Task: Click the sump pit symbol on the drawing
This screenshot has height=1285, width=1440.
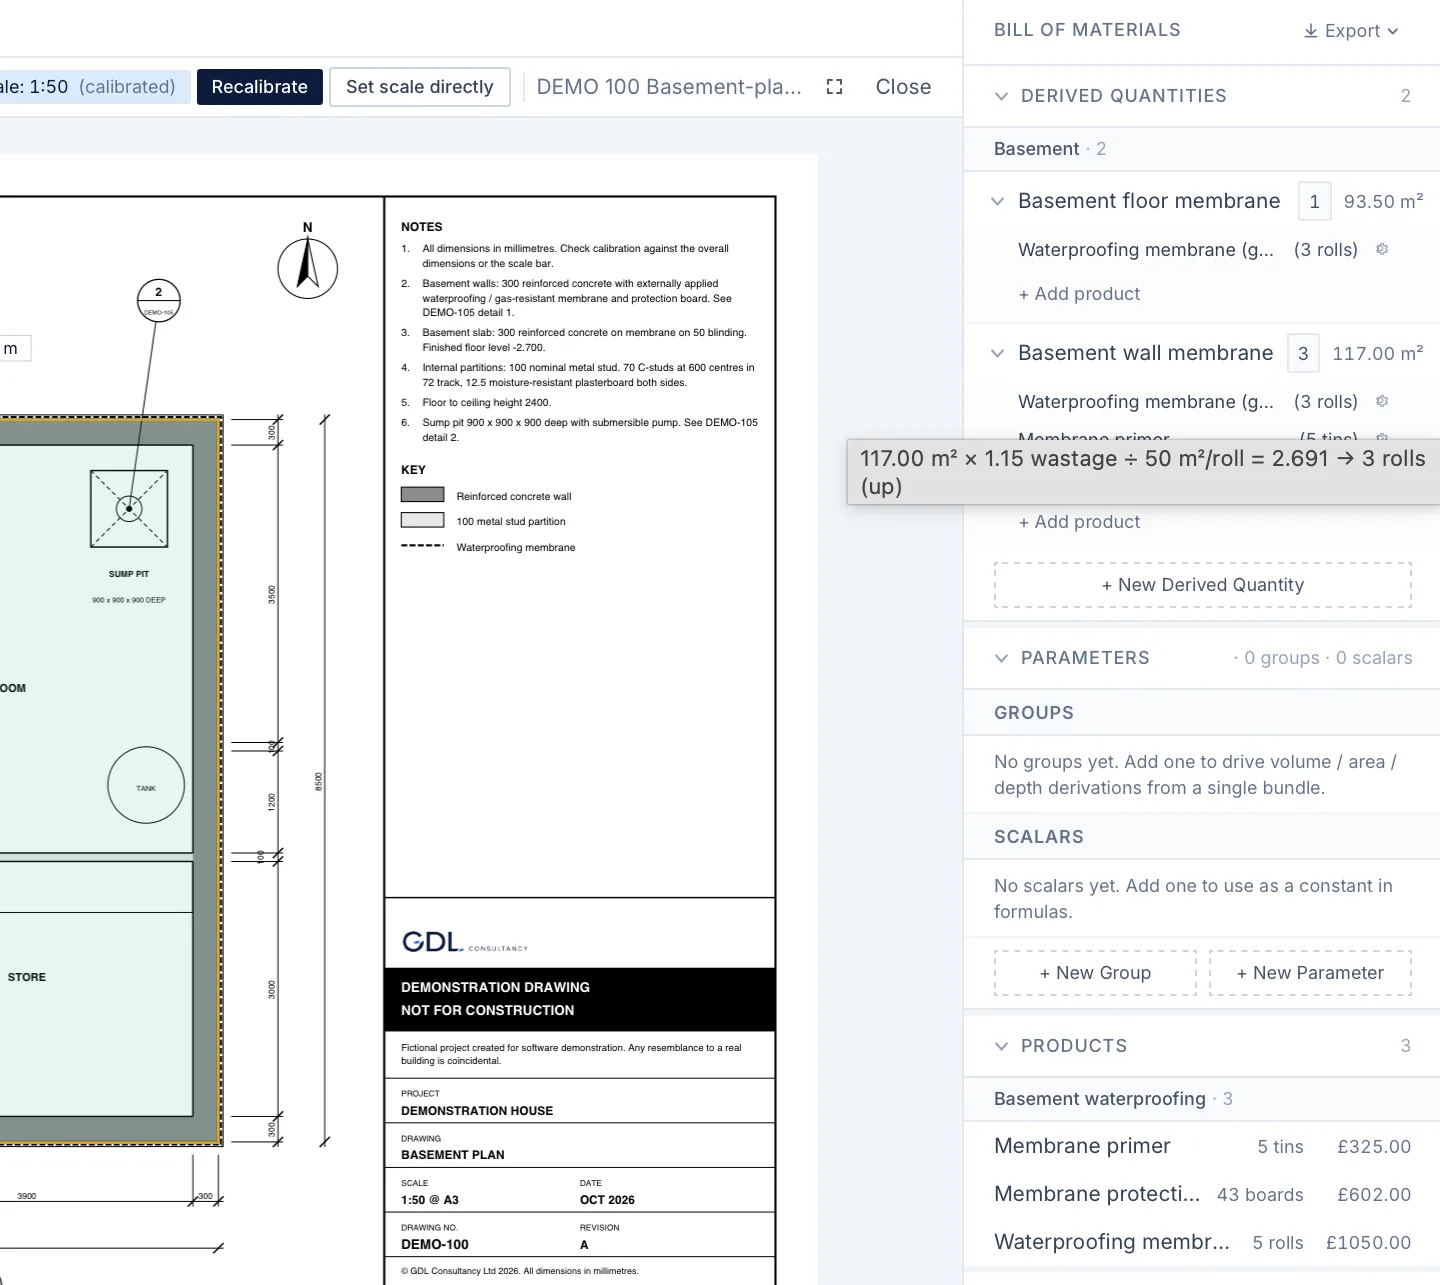Action: (x=129, y=509)
